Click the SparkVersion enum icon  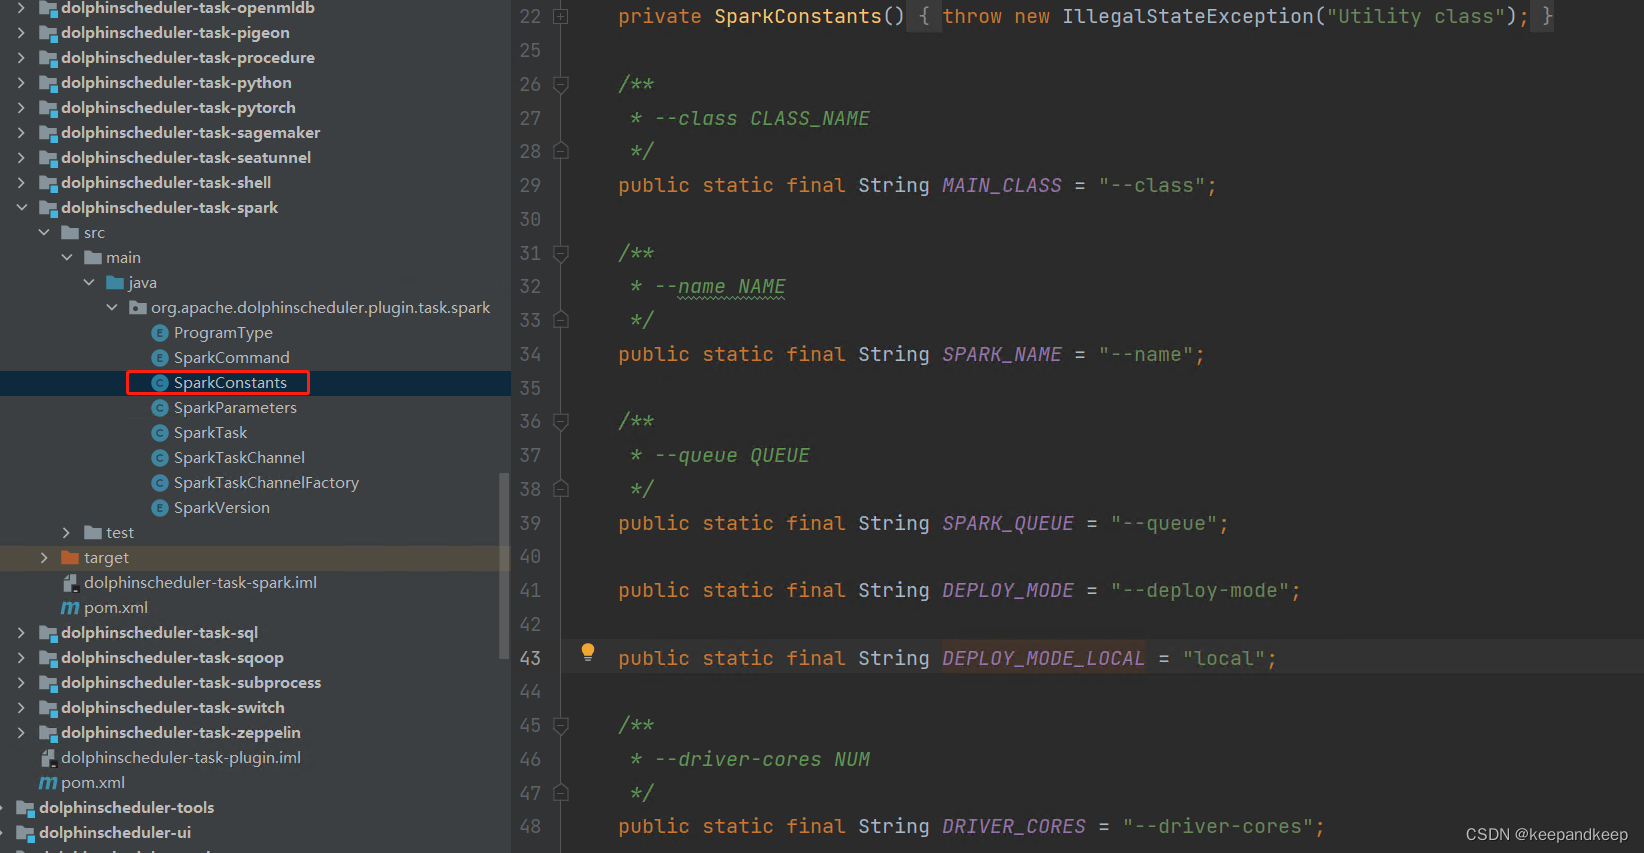click(159, 508)
